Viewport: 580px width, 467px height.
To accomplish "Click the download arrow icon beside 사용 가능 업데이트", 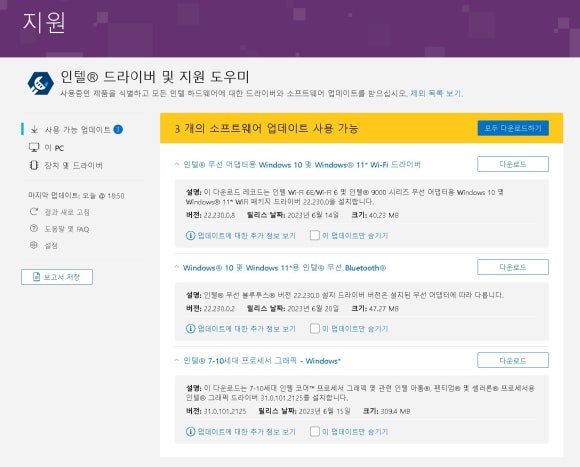I will coord(34,129).
